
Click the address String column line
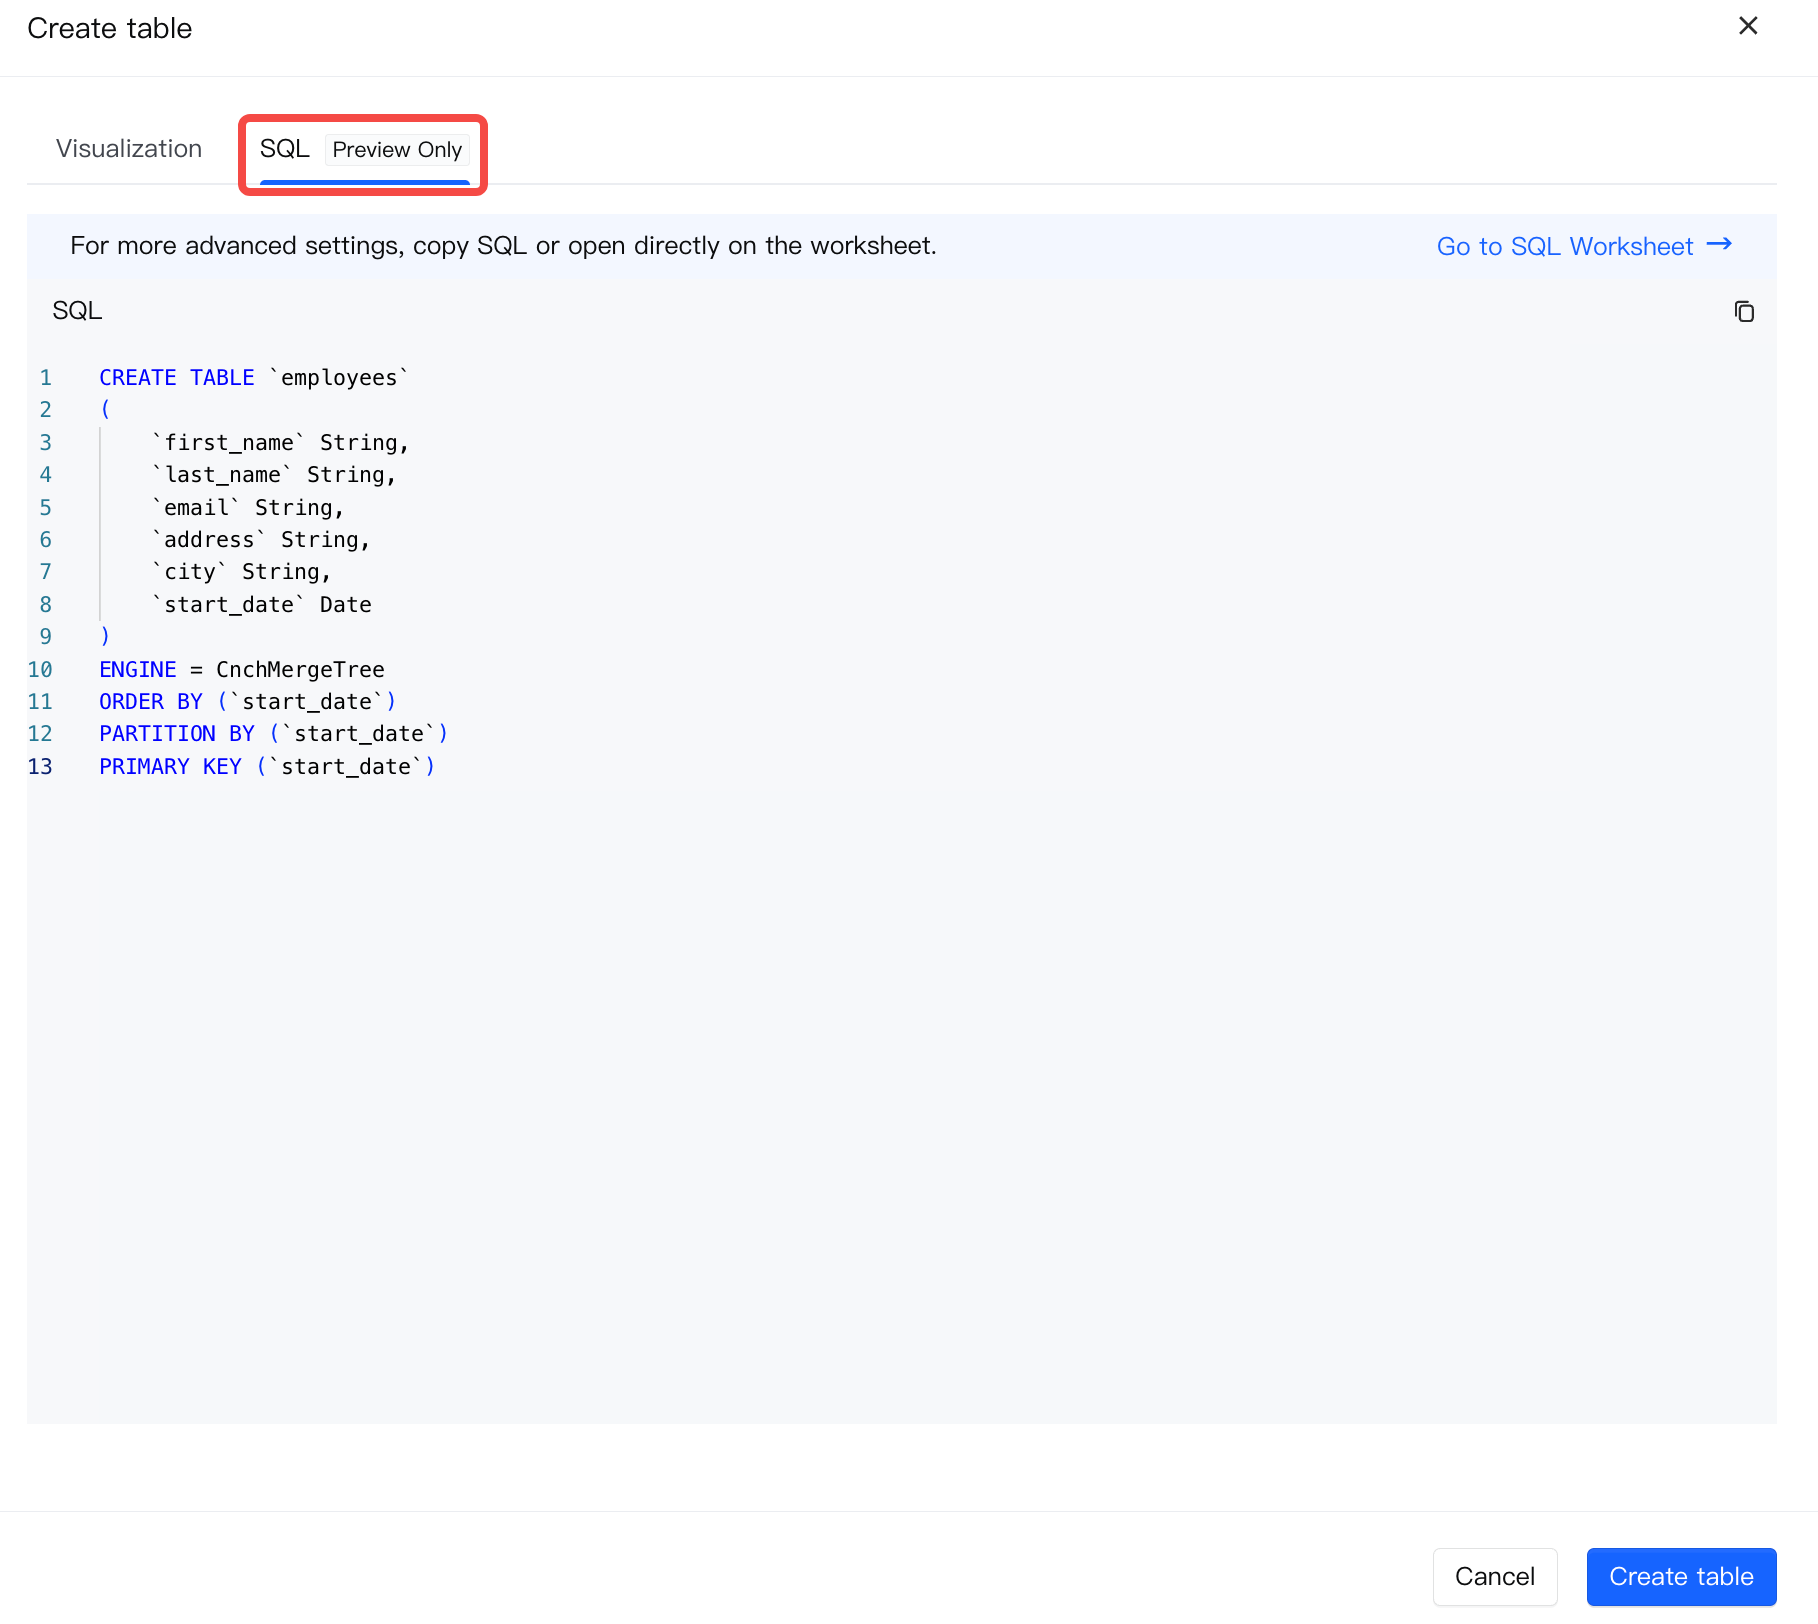pyautogui.click(x=261, y=540)
